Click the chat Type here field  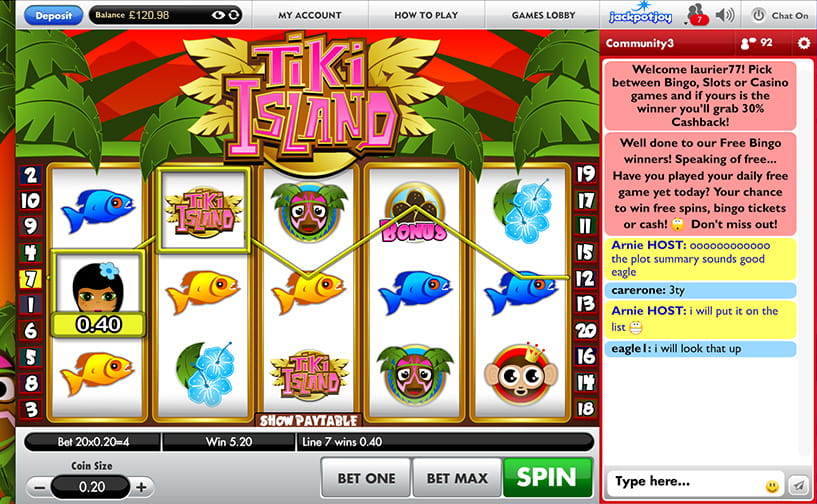pyautogui.click(x=686, y=483)
